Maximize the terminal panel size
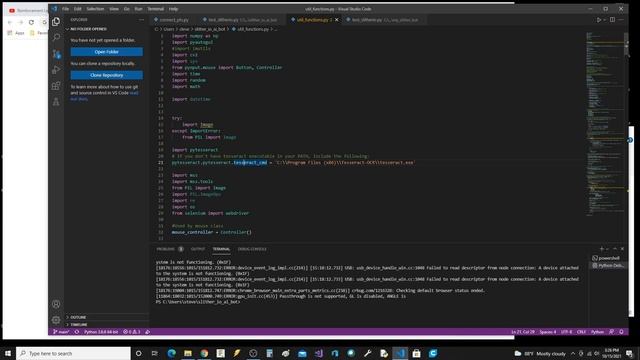 [x=615, y=249]
